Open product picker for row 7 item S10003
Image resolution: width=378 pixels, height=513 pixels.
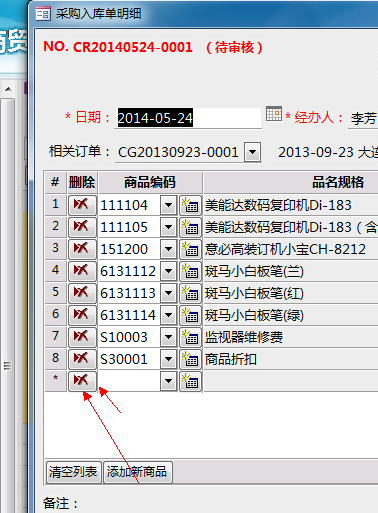[x=190, y=337]
